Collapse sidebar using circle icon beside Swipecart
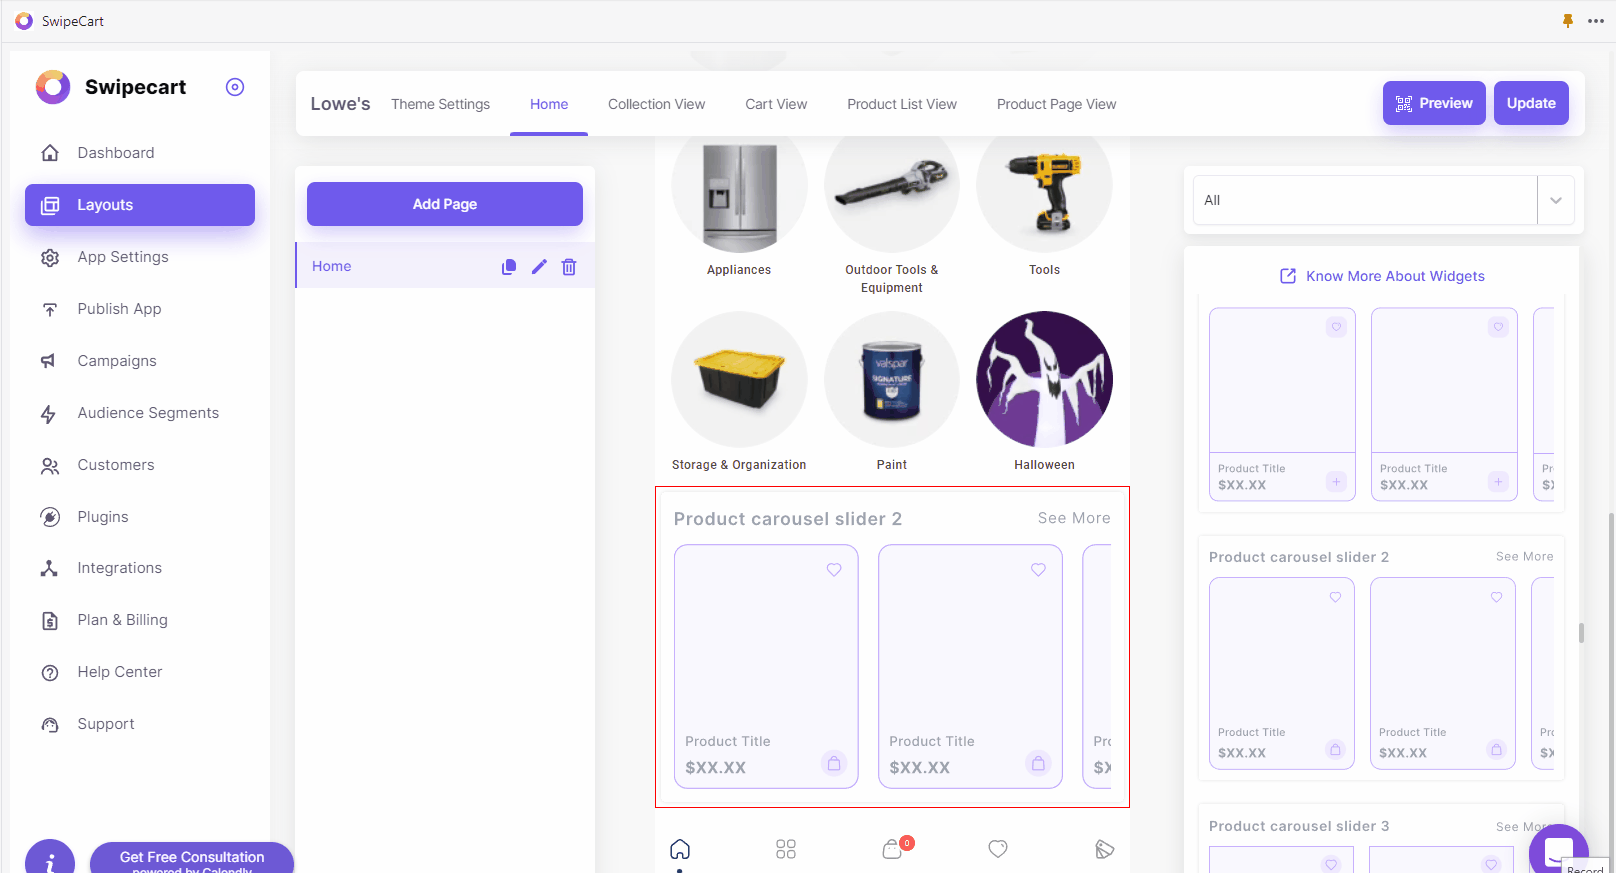The image size is (1616, 873). coord(235,87)
